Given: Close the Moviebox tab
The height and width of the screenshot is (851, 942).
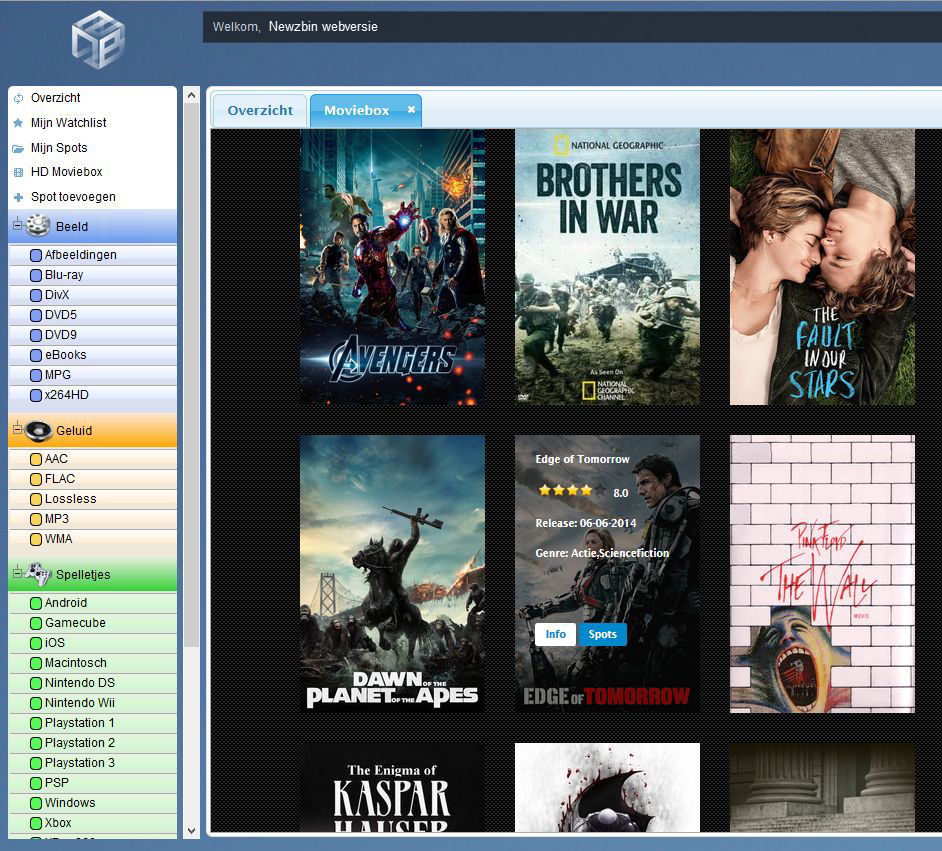Looking at the screenshot, I should [411, 110].
